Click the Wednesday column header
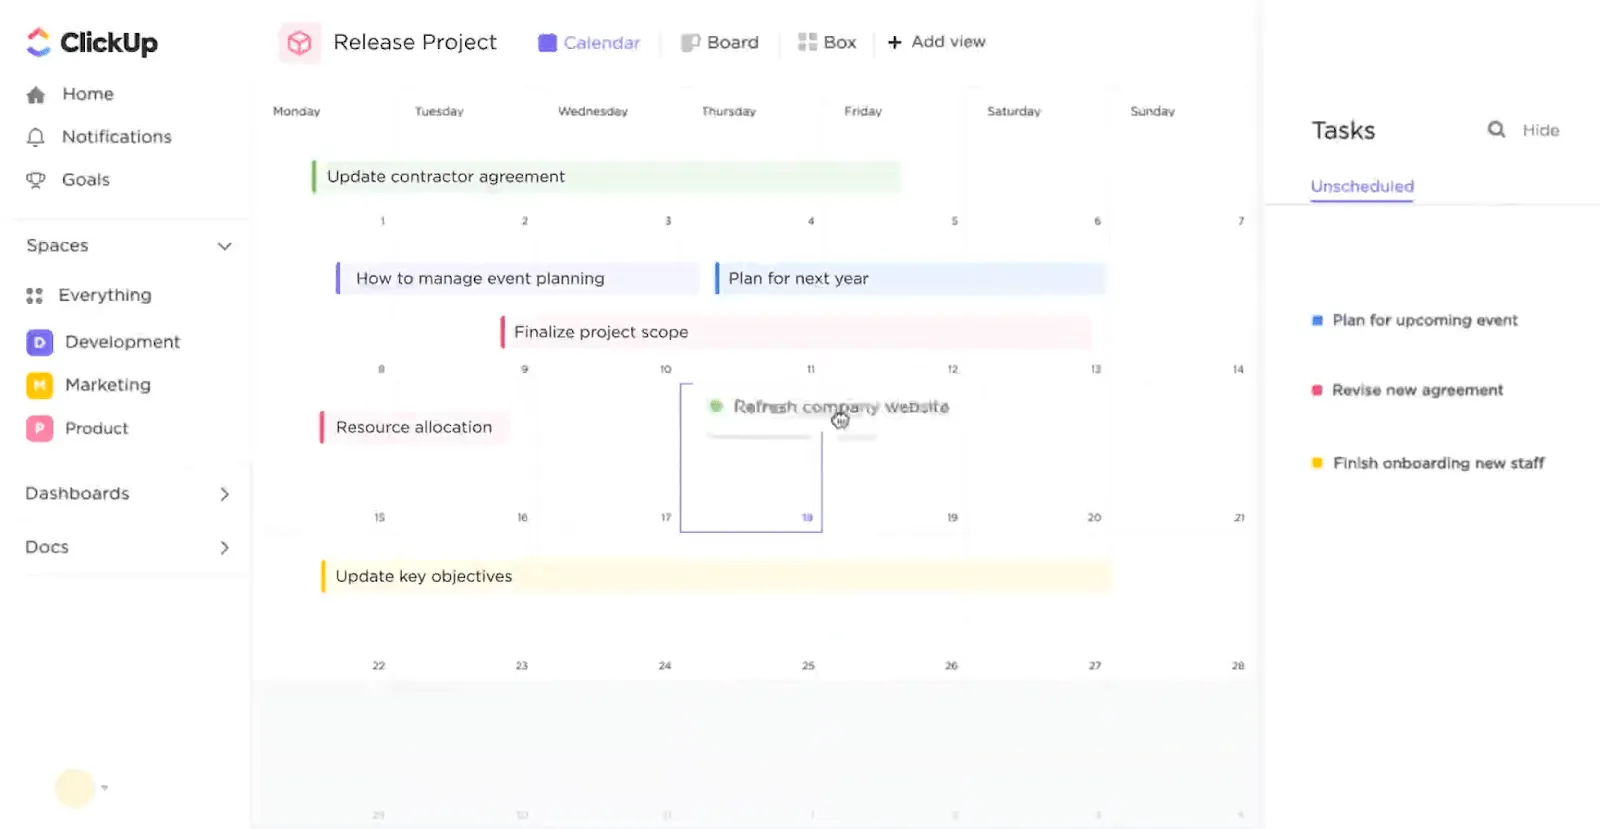The image size is (1600, 829). tap(593, 111)
